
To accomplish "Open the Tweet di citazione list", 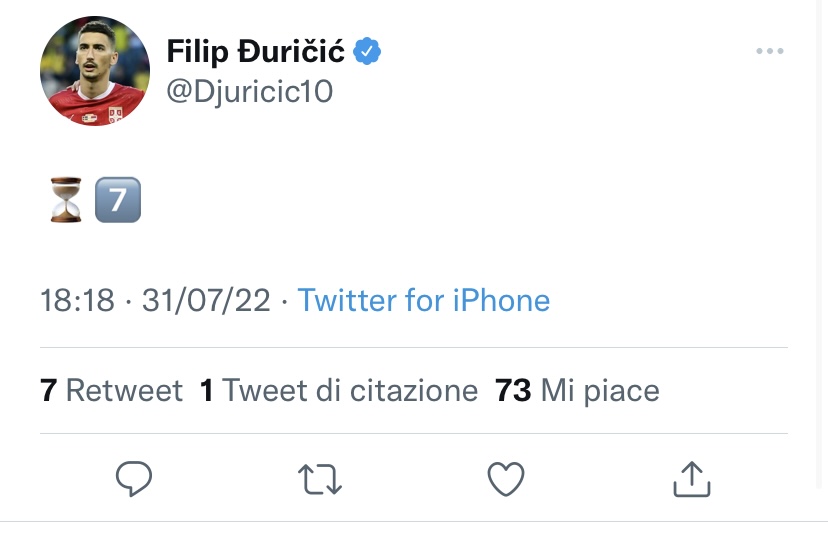I will pyautogui.click(x=350, y=390).
